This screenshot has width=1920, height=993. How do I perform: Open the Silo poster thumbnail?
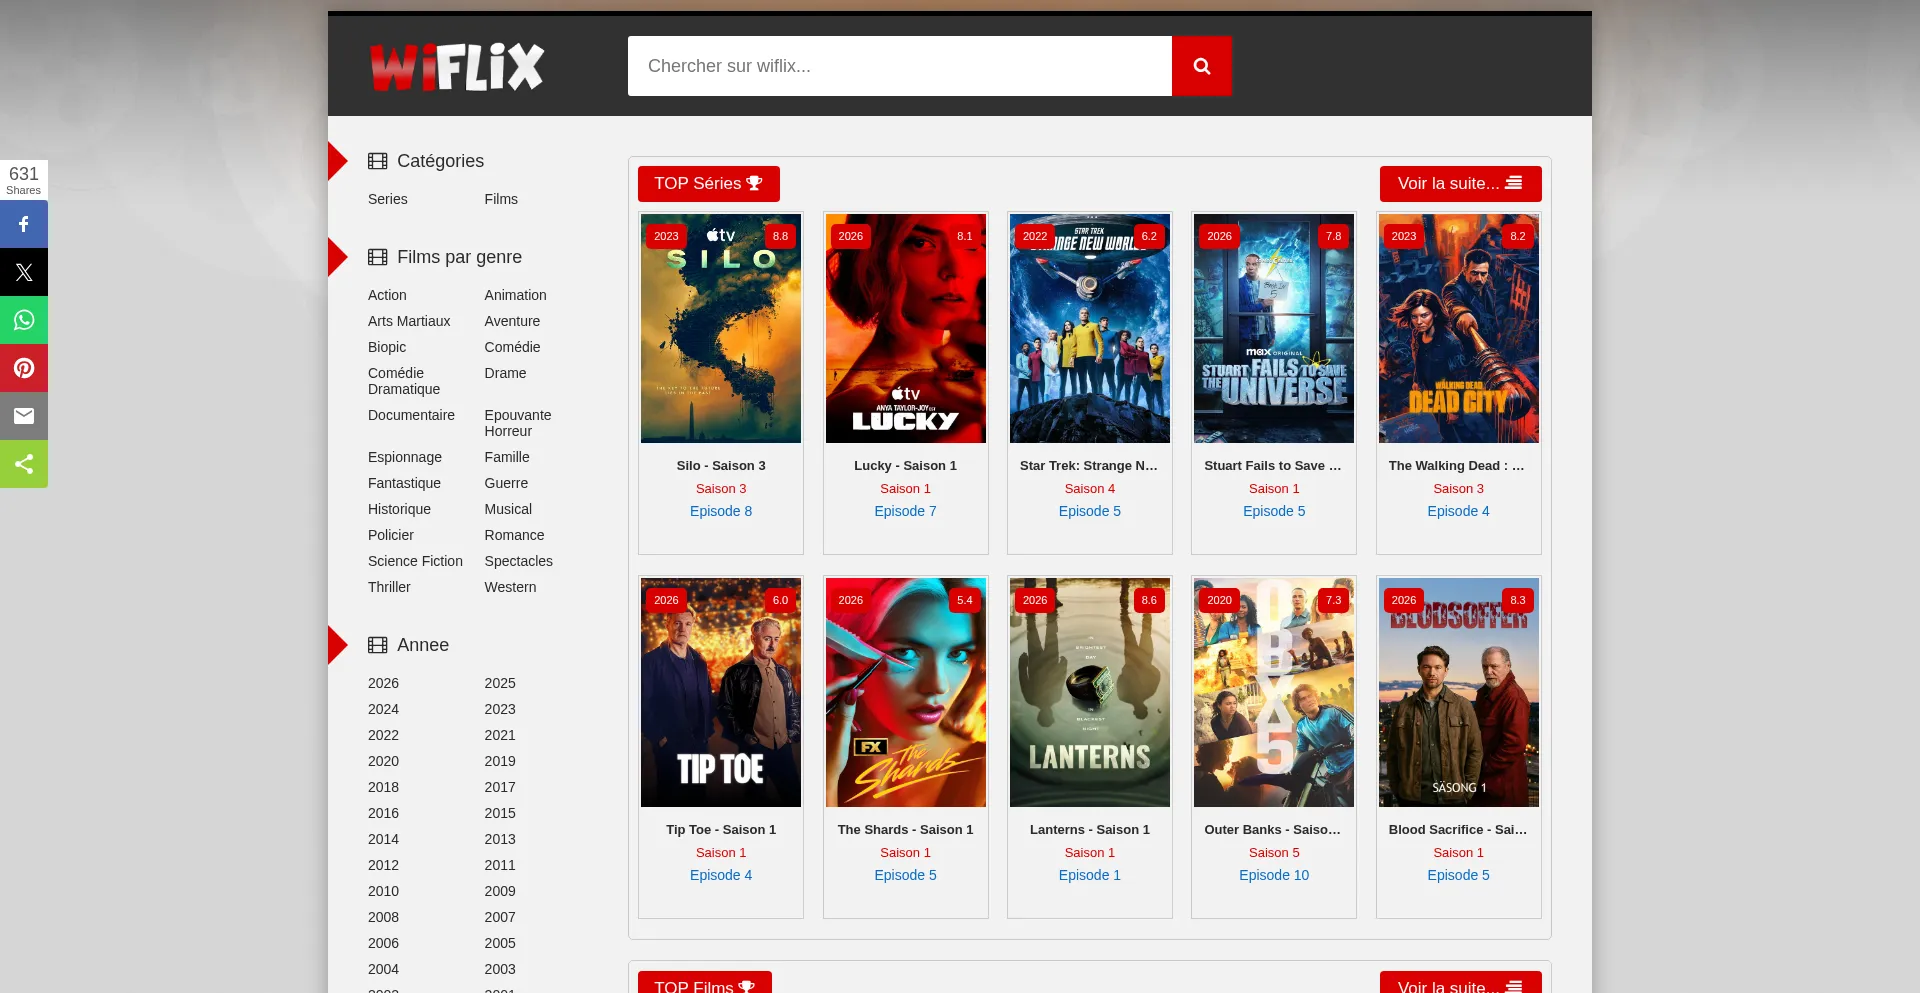point(721,328)
